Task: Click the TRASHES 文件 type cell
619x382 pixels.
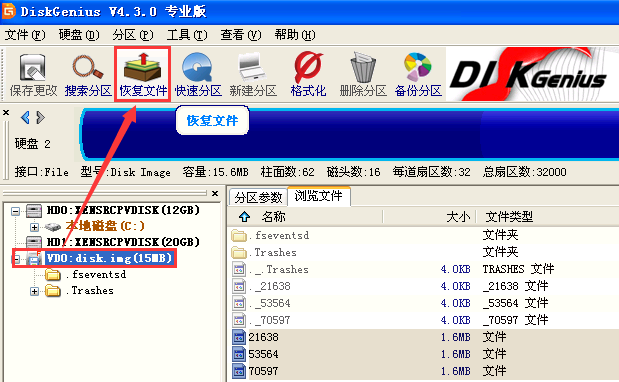Action: tap(518, 270)
